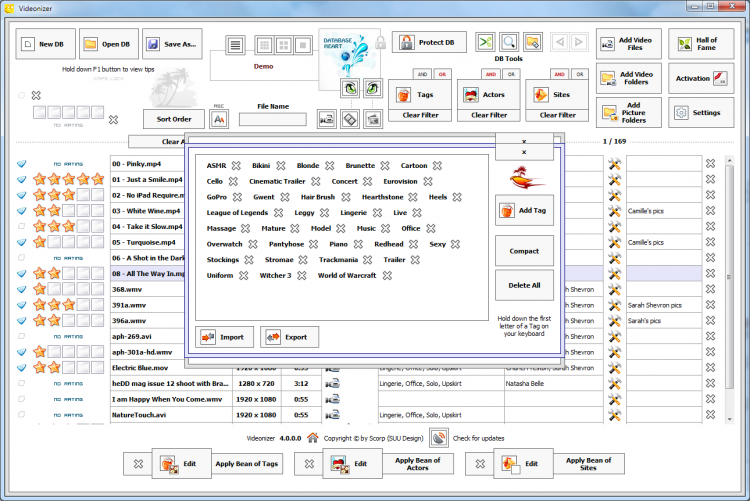Click the MISC text filter icon
The width and height of the screenshot is (750, 501).
point(219,119)
